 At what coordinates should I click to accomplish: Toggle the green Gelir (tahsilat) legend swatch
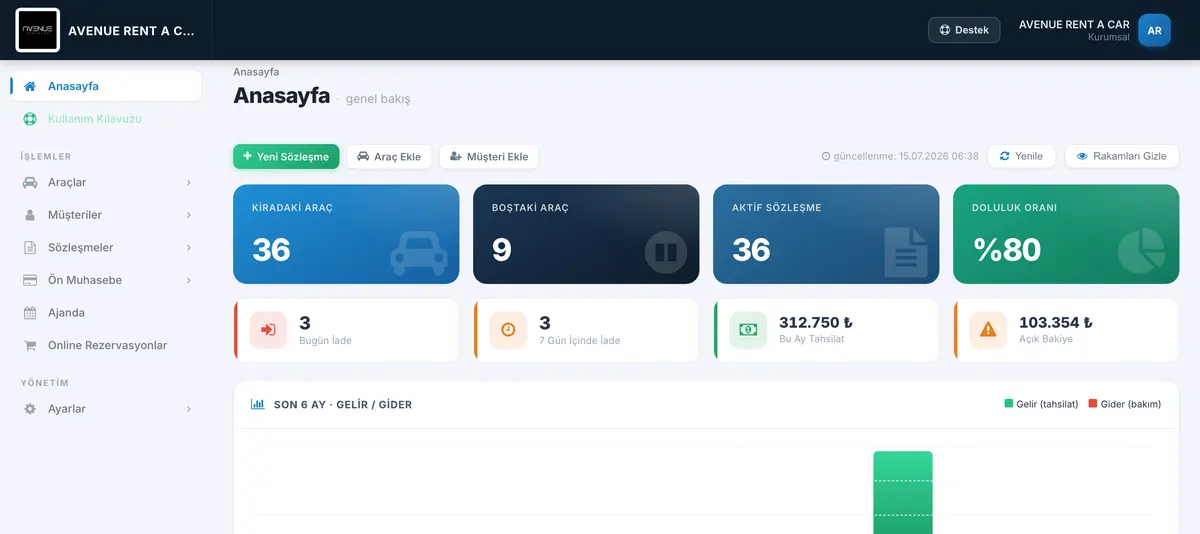(1009, 404)
